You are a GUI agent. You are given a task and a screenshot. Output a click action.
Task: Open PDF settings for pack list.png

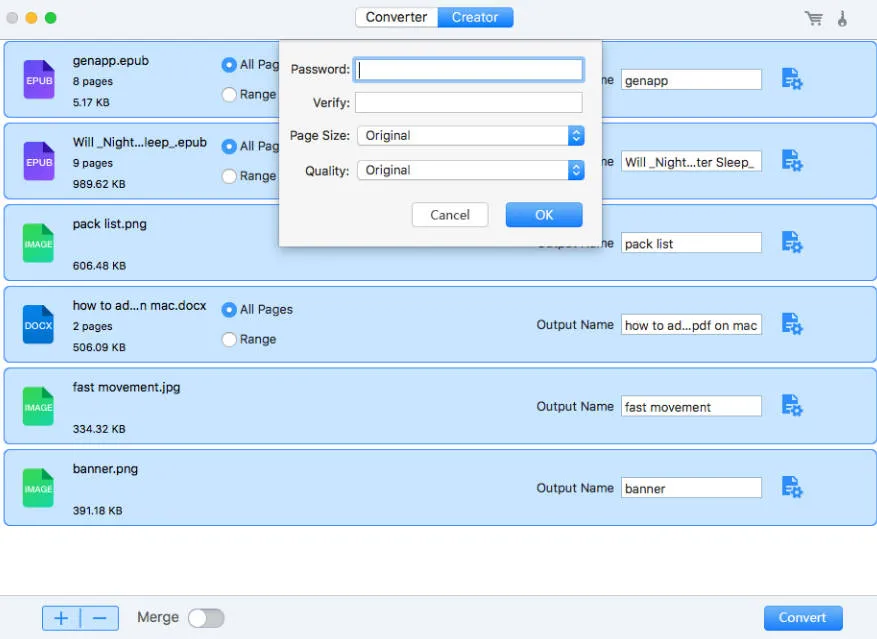click(x=791, y=242)
